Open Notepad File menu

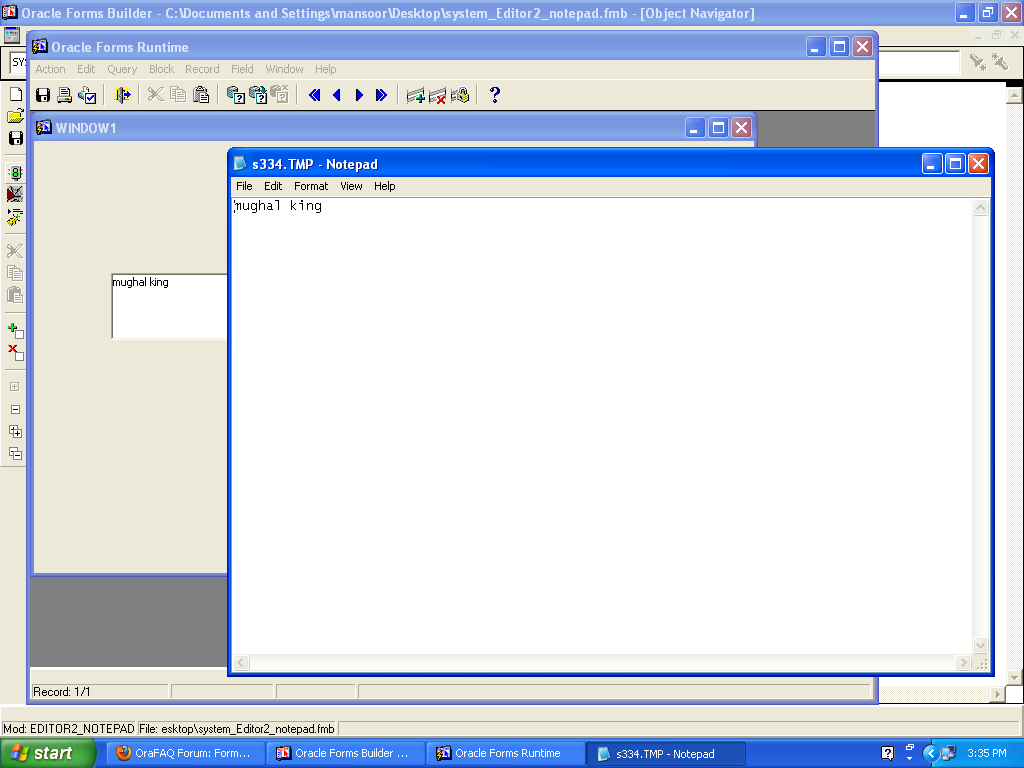click(244, 186)
